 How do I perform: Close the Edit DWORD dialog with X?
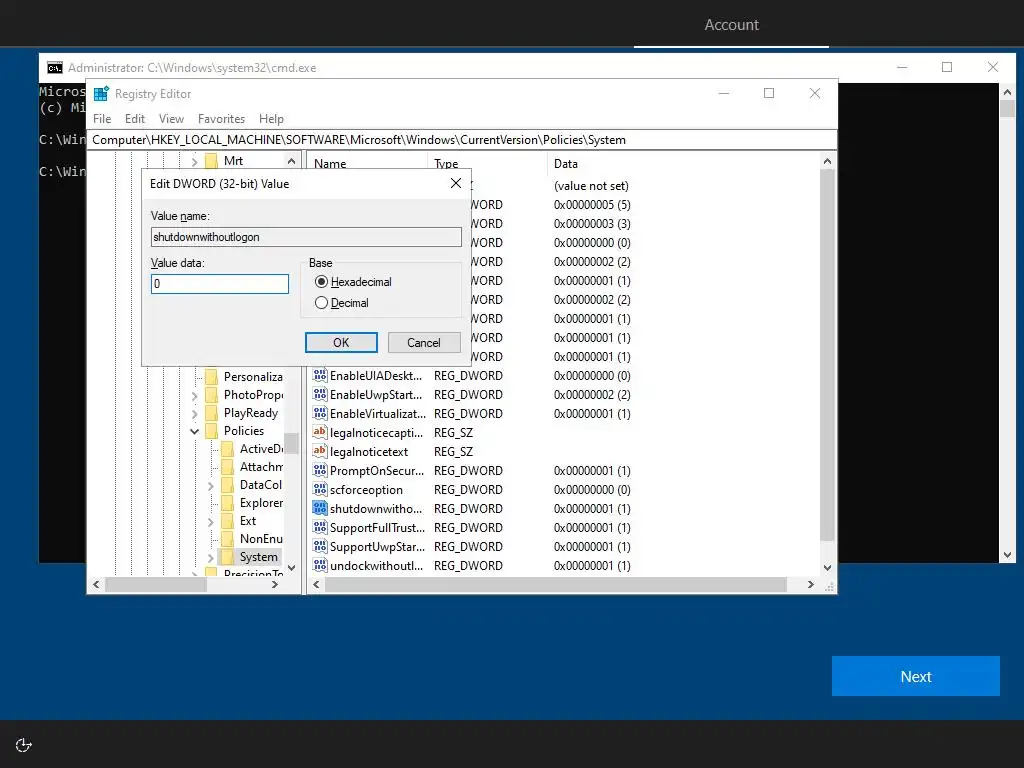(x=456, y=184)
